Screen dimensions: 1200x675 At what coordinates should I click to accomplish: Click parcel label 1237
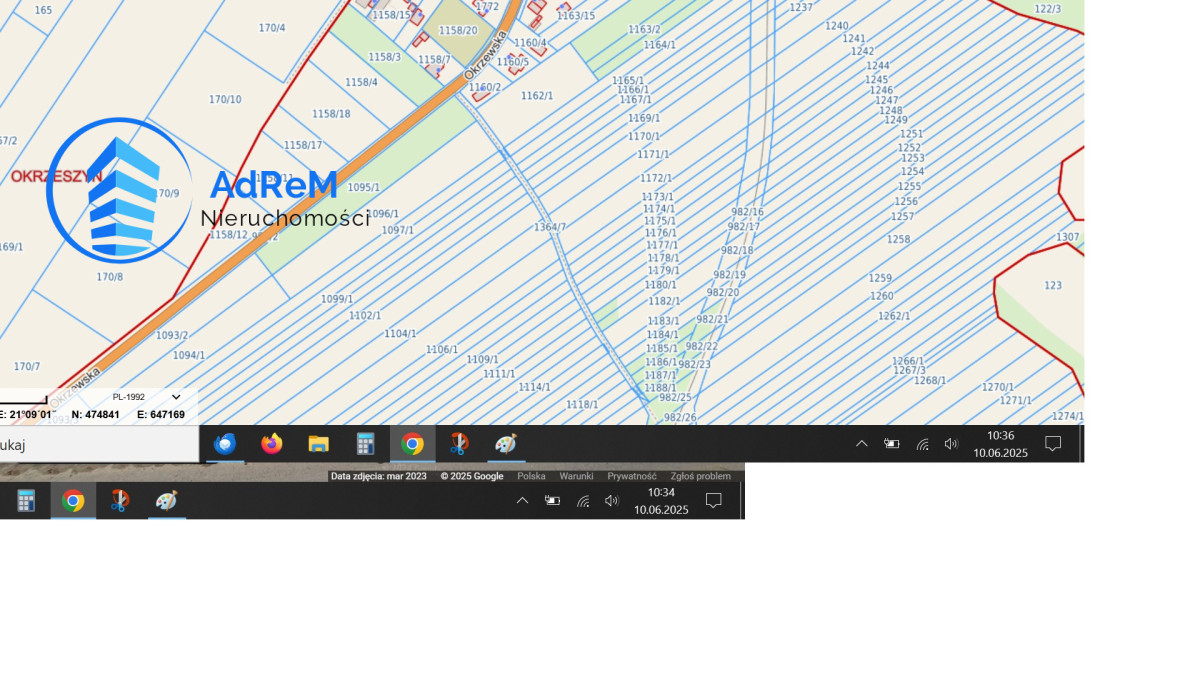click(801, 7)
